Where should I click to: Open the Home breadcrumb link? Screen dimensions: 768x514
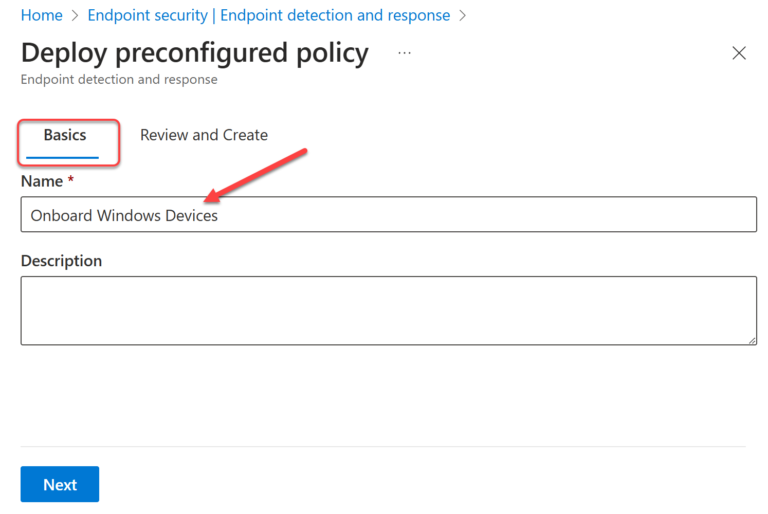pyautogui.click(x=42, y=15)
